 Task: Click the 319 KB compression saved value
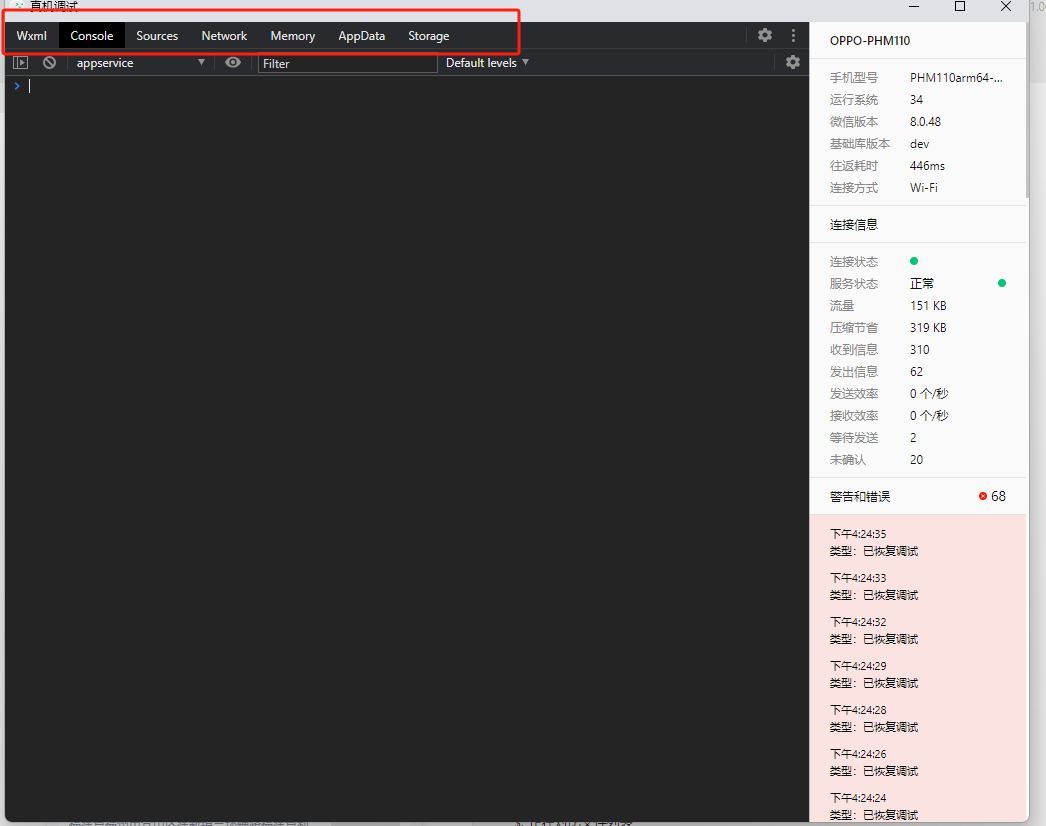coord(928,328)
